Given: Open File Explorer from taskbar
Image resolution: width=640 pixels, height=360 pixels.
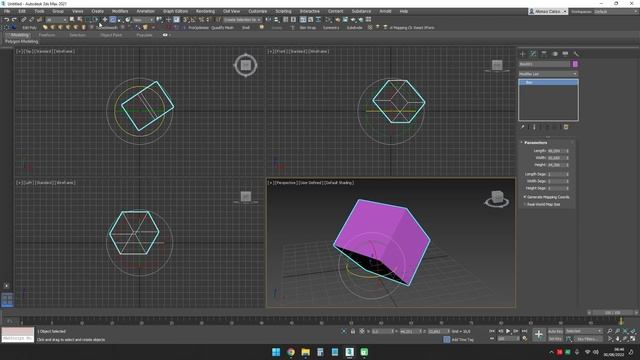Looking at the screenshot, I should (305, 352).
